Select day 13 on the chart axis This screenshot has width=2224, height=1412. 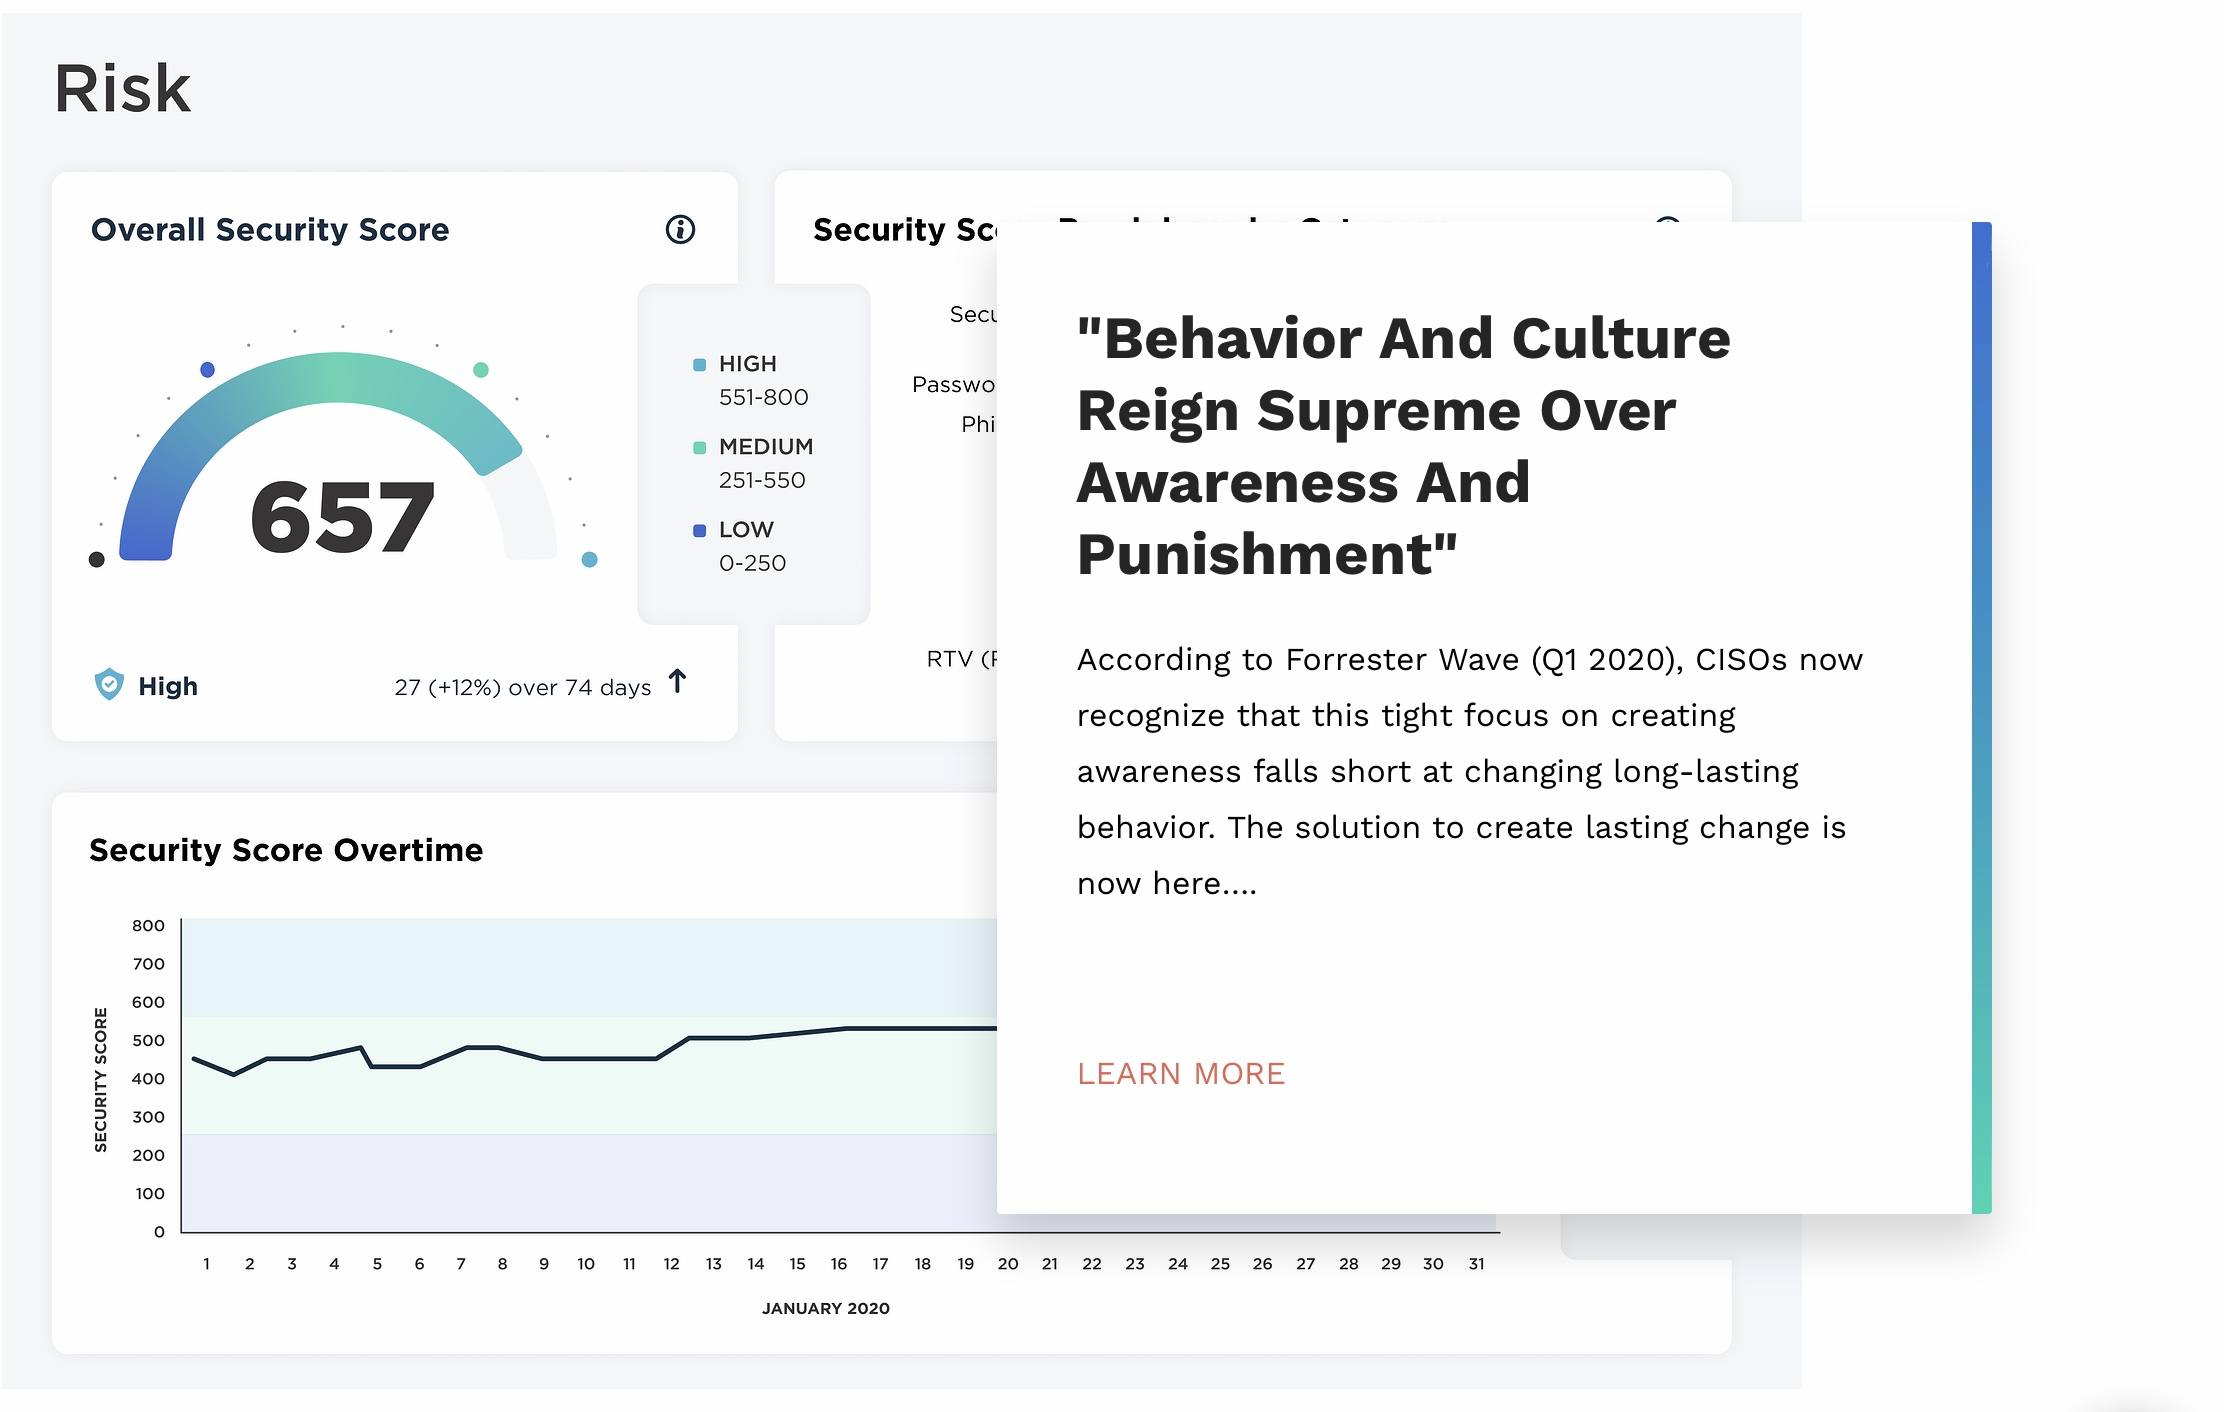[713, 1264]
